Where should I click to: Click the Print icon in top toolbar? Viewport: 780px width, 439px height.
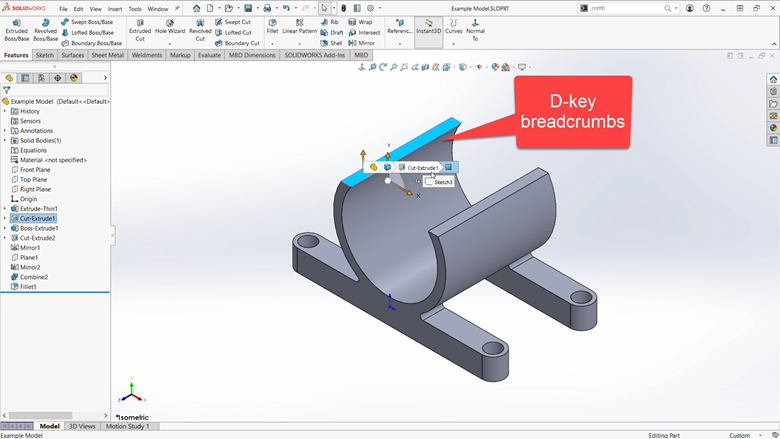pyautogui.click(x=267, y=8)
